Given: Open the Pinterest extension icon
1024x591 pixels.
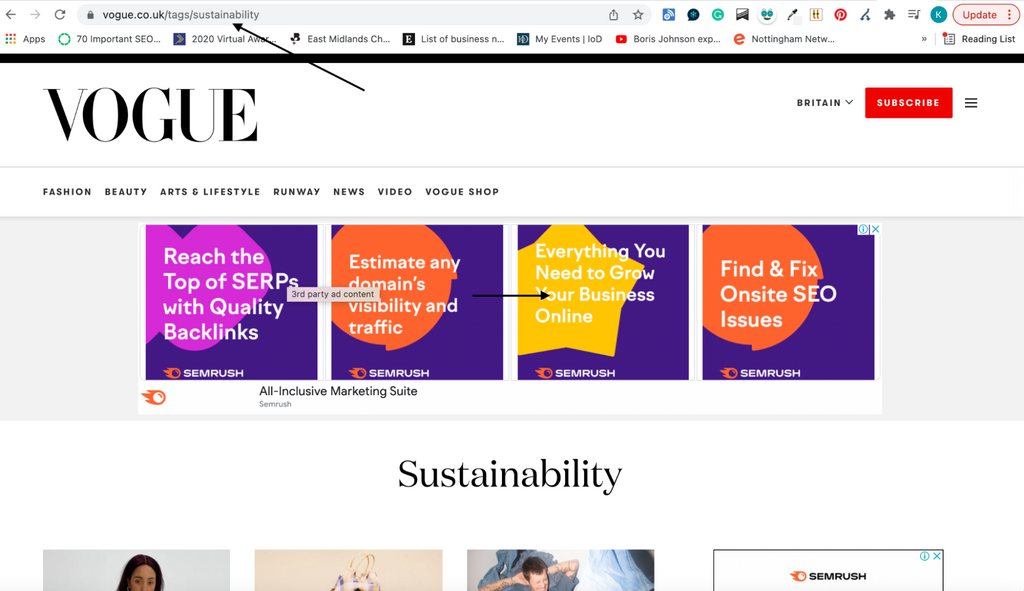Looking at the screenshot, I should tap(840, 15).
